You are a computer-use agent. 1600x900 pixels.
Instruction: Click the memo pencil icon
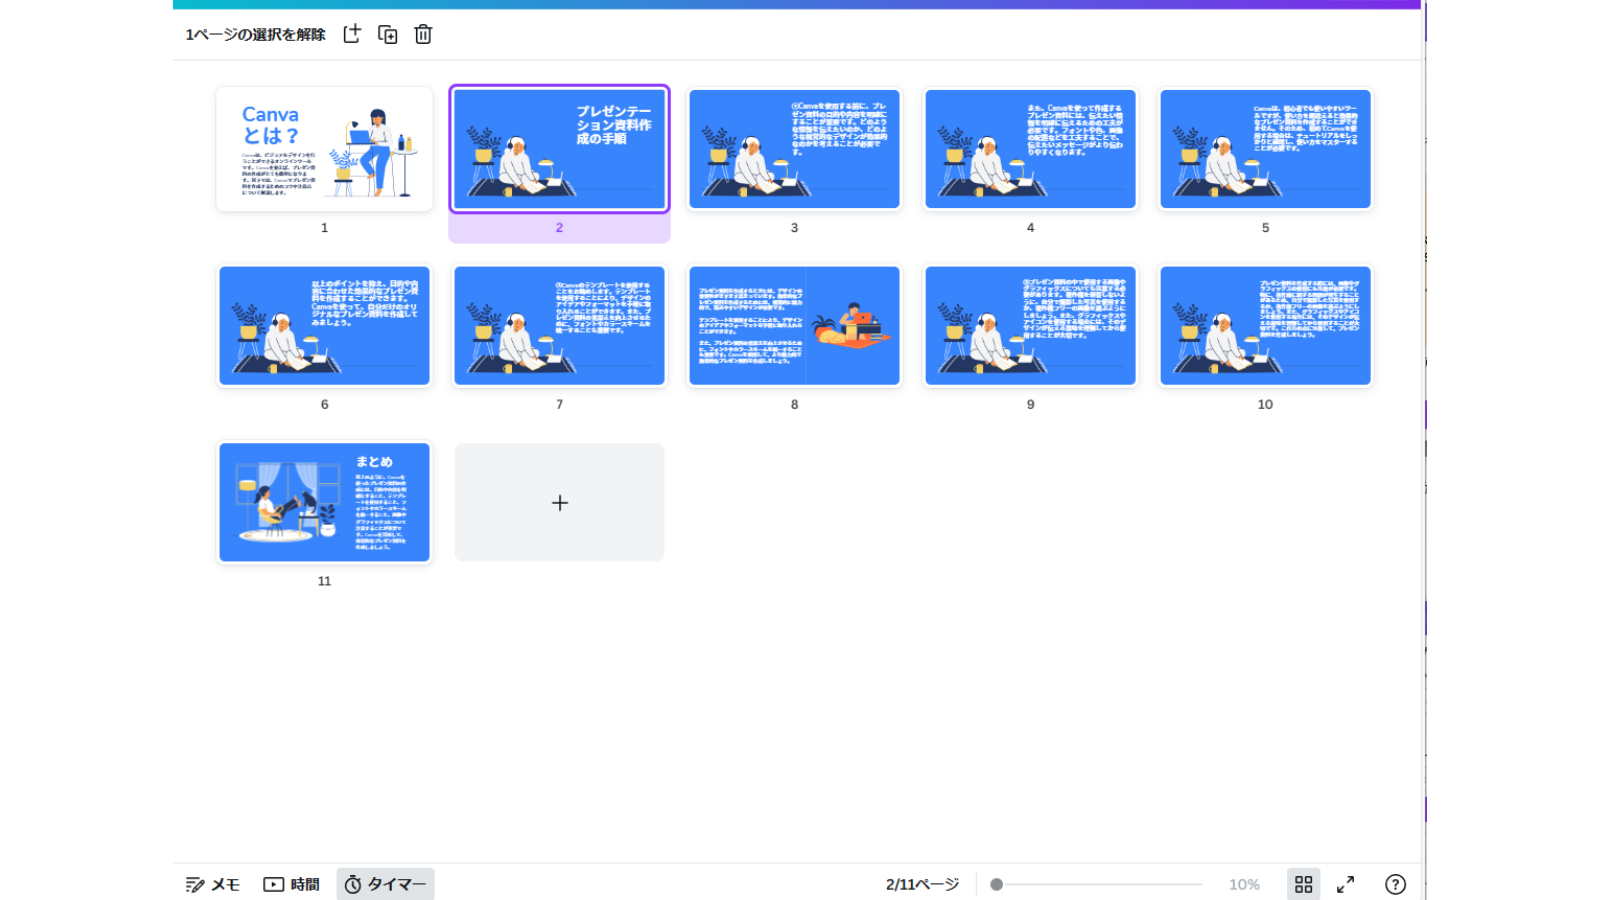[195, 884]
